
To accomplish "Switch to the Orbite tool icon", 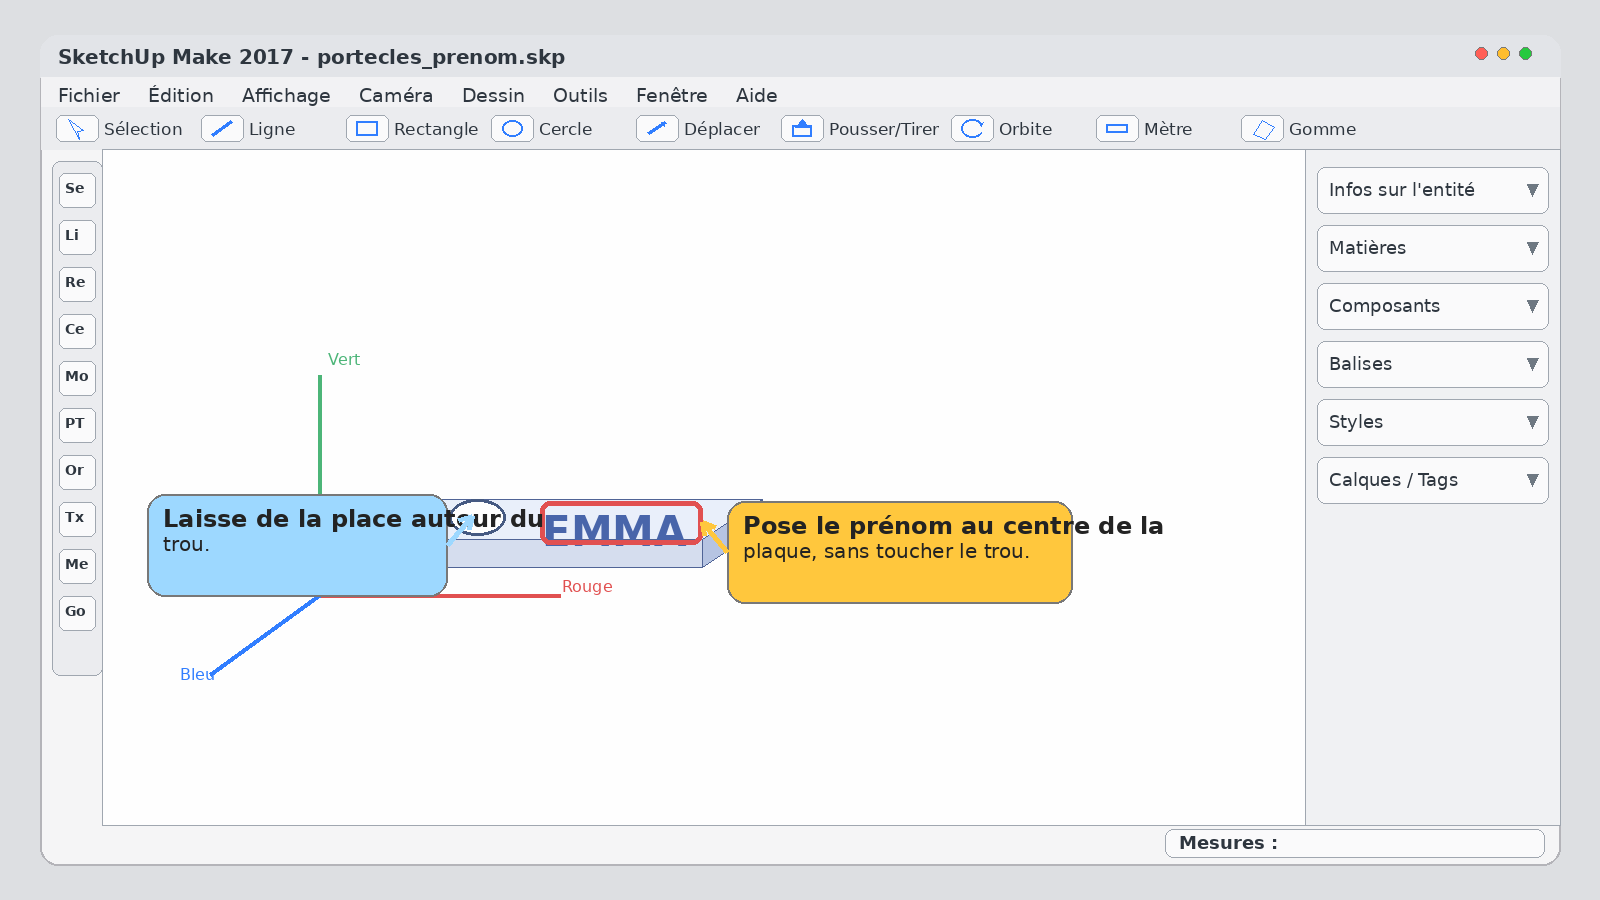I will click(x=972, y=129).
